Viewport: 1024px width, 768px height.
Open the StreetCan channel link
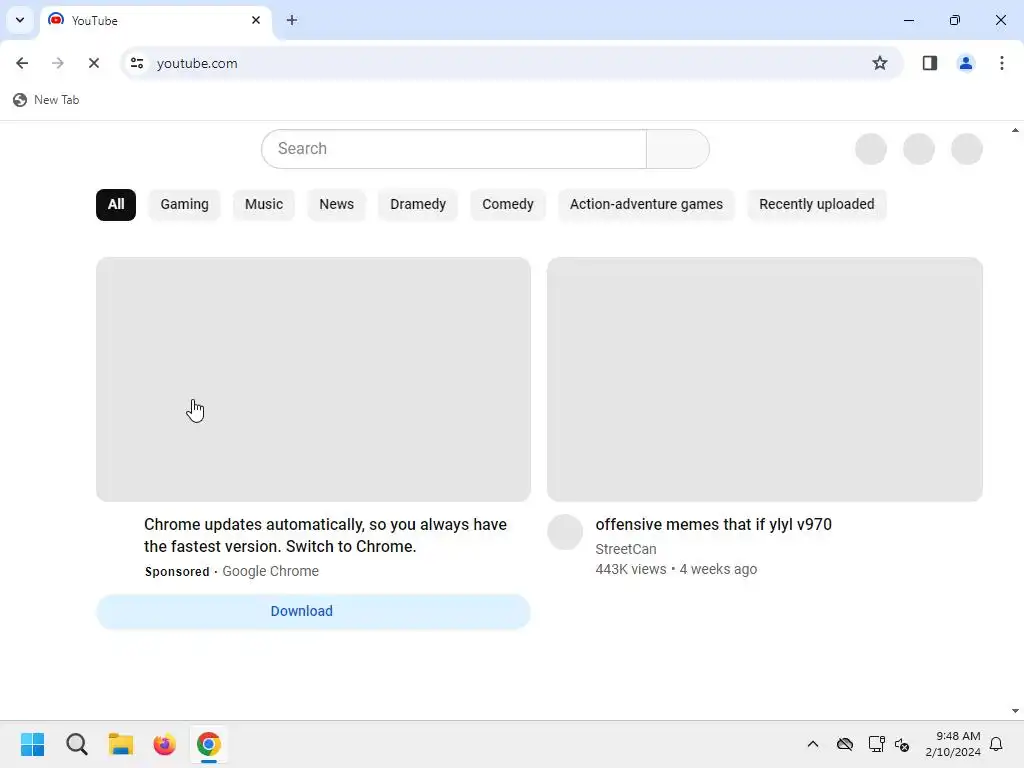[x=626, y=549]
